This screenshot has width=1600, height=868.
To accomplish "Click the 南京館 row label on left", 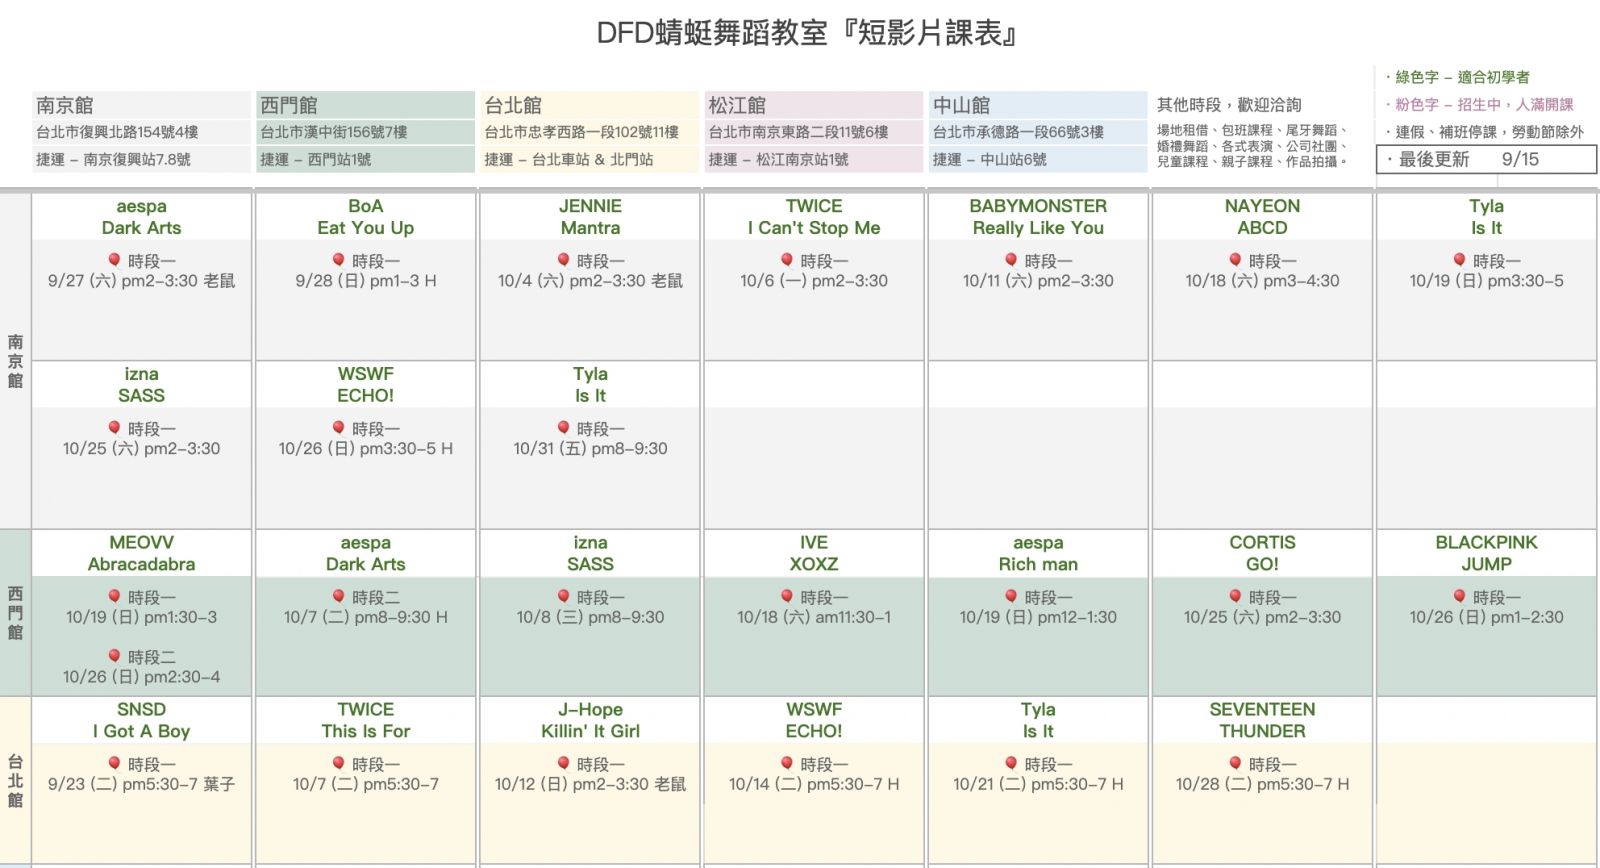I will coord(15,361).
